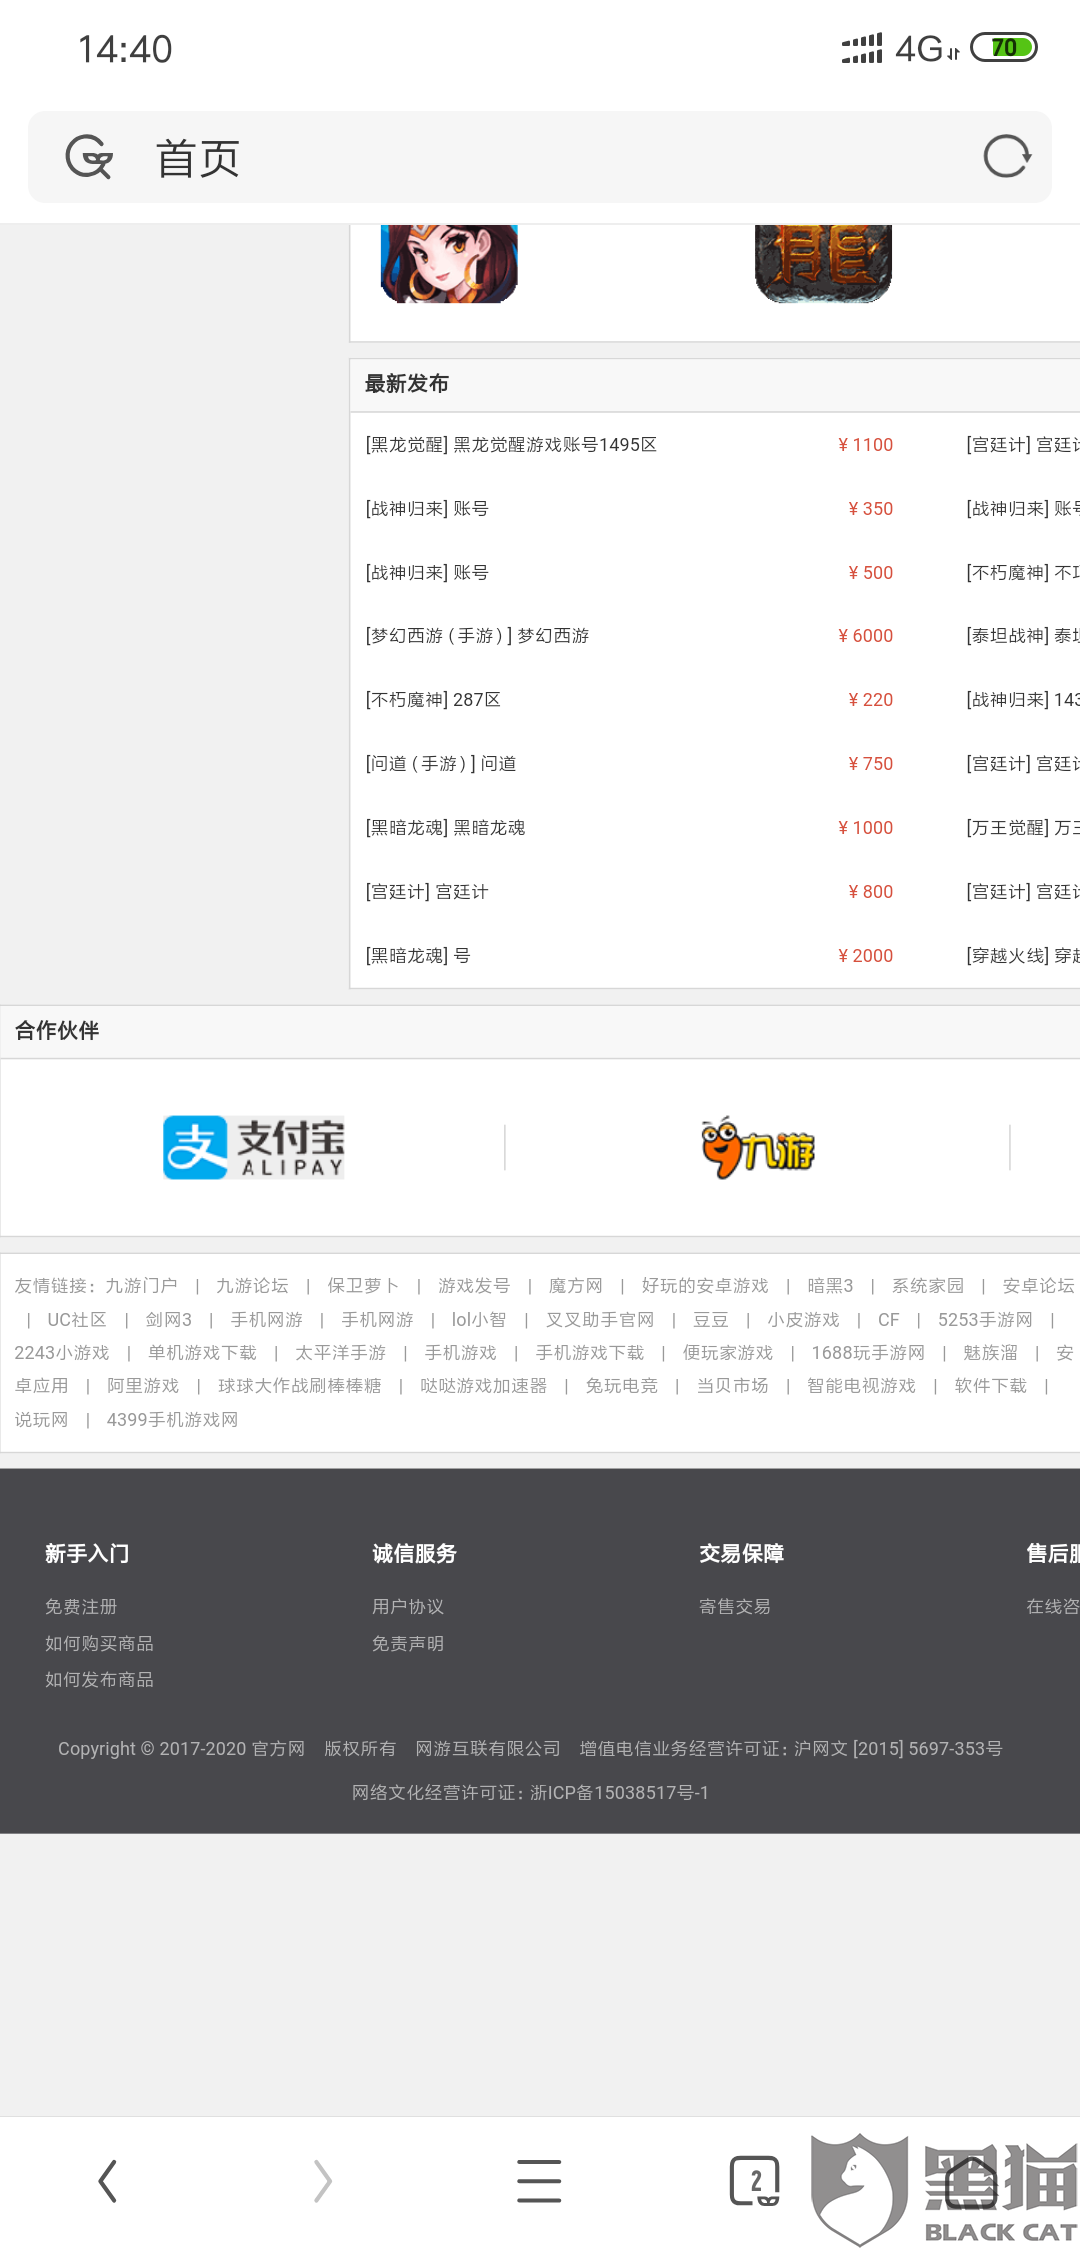Screen dimensions: 1080x2248
Task: Go back using the browser back arrow
Action: coord(108,2181)
